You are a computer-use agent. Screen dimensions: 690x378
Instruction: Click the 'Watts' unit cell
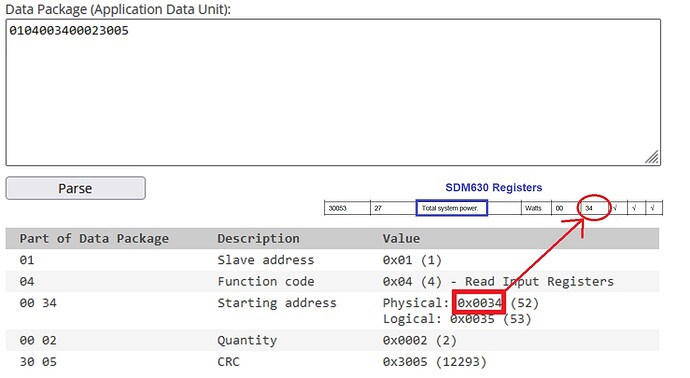click(536, 208)
